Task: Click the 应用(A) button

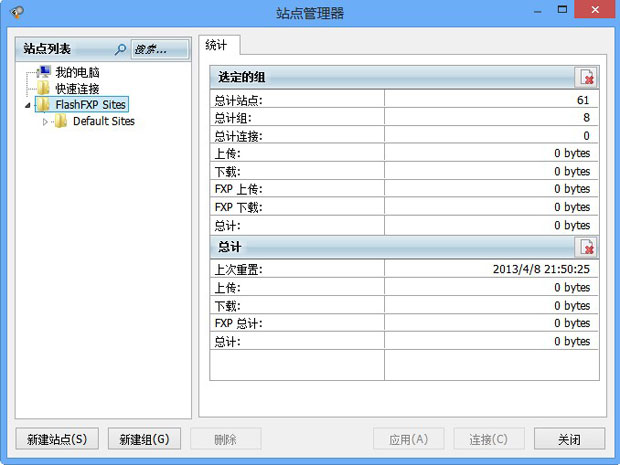Action: tap(408, 439)
